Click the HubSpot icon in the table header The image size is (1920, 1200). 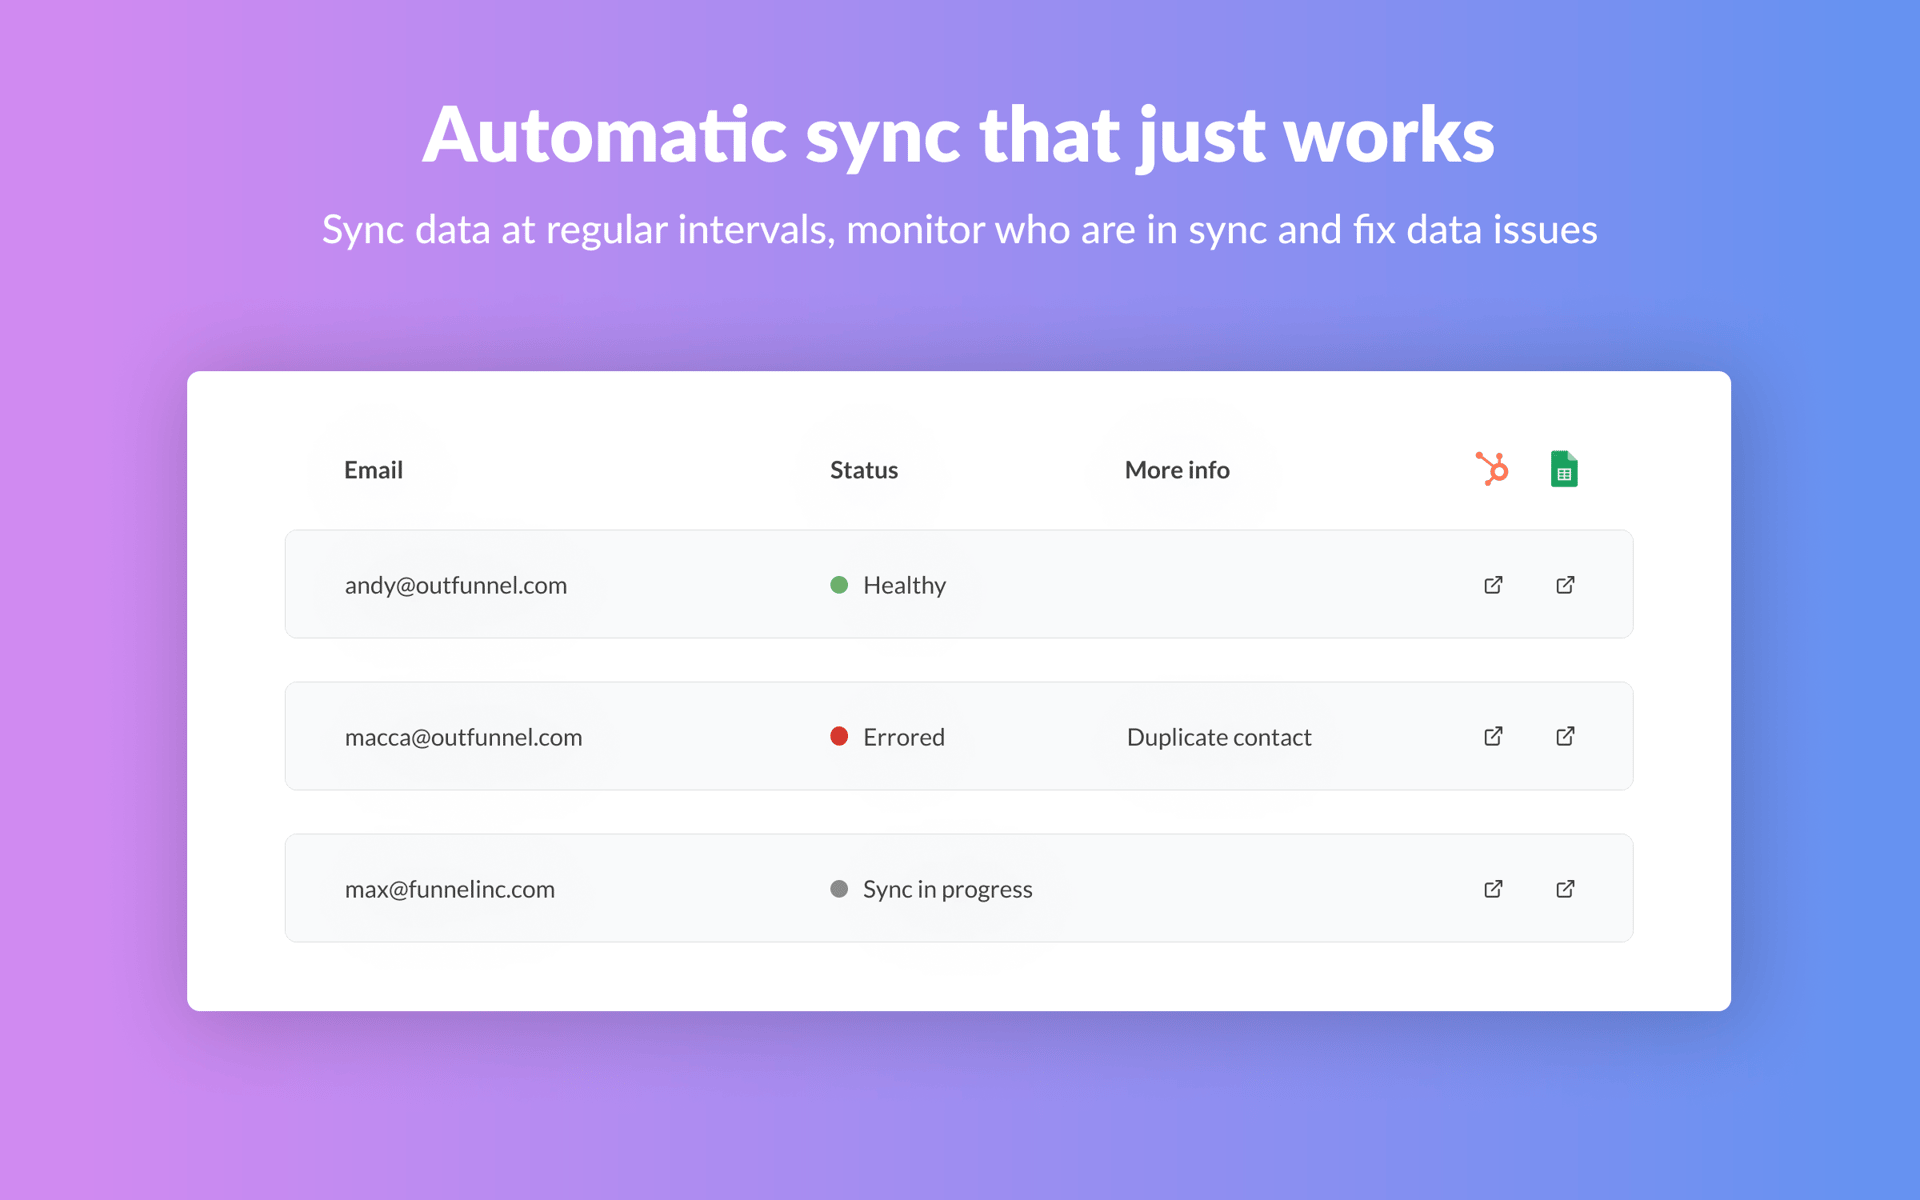point(1493,468)
